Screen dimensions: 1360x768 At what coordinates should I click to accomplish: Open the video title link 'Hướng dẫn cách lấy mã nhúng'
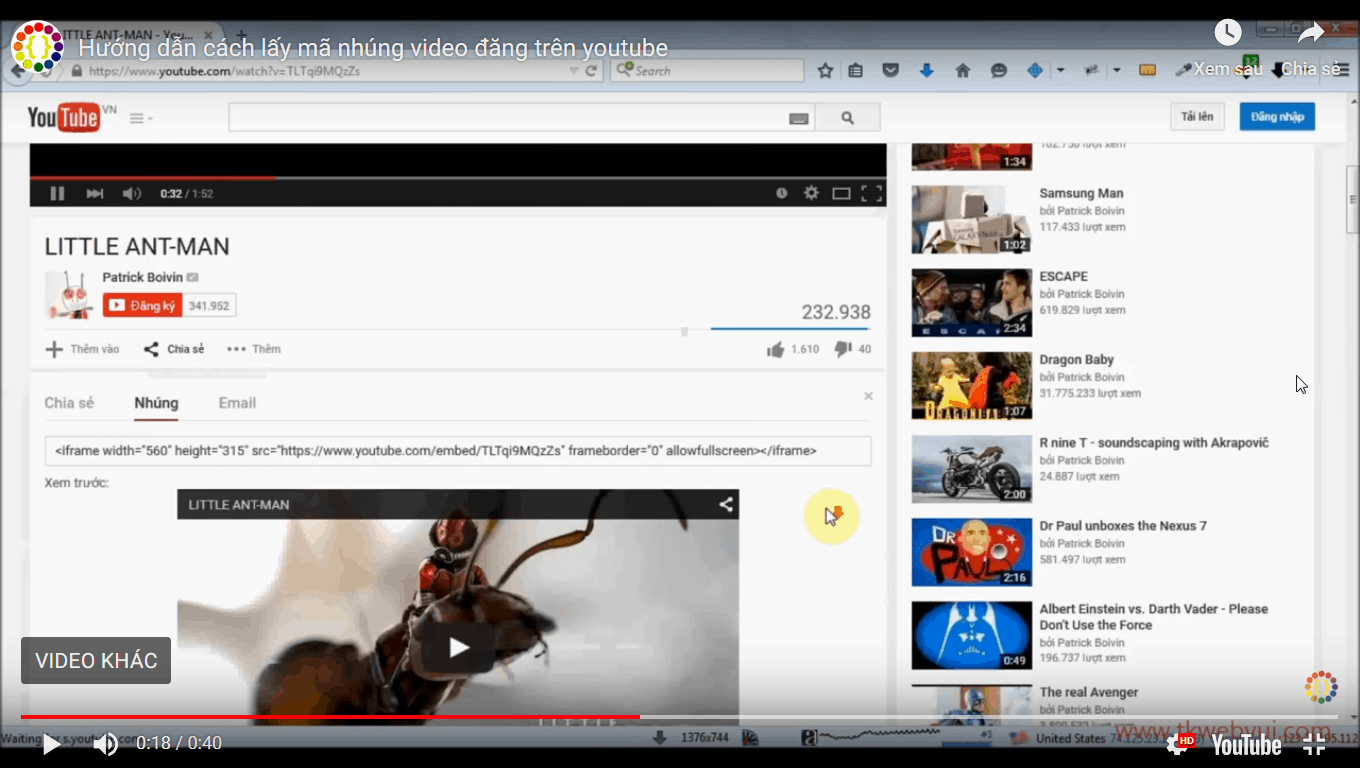(x=373, y=48)
